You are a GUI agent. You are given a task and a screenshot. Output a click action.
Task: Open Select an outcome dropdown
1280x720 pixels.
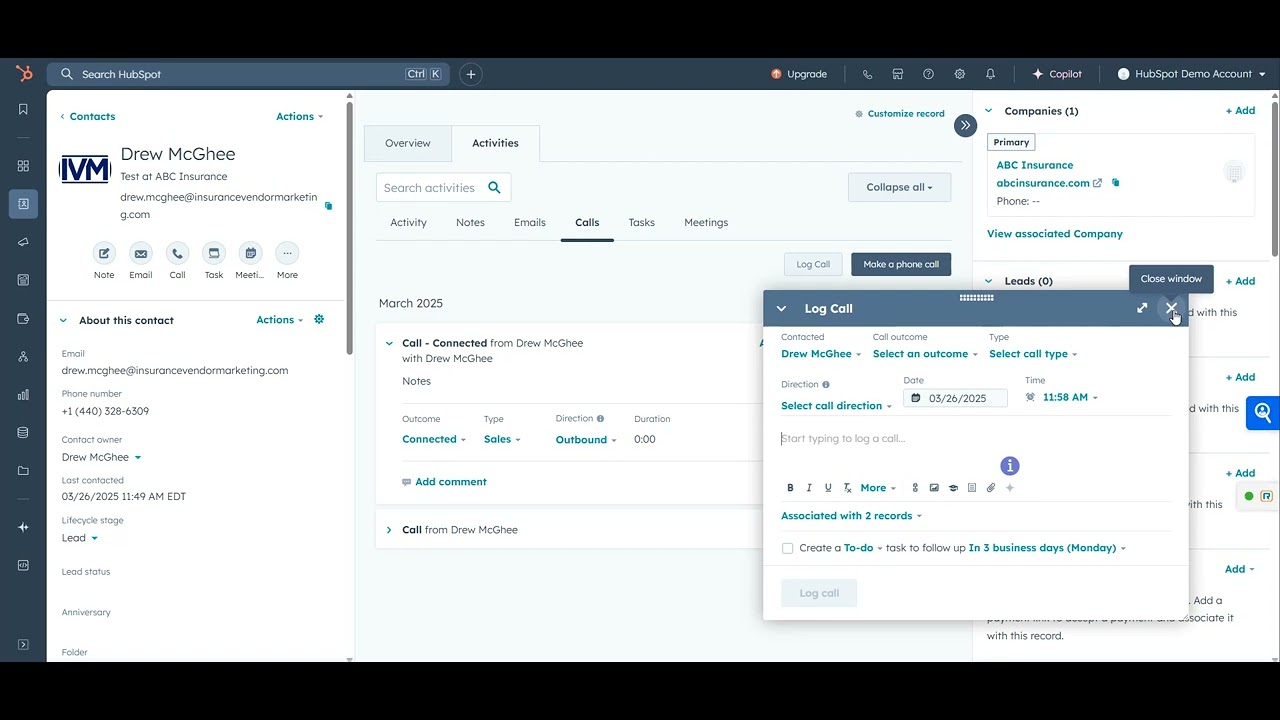pos(926,354)
